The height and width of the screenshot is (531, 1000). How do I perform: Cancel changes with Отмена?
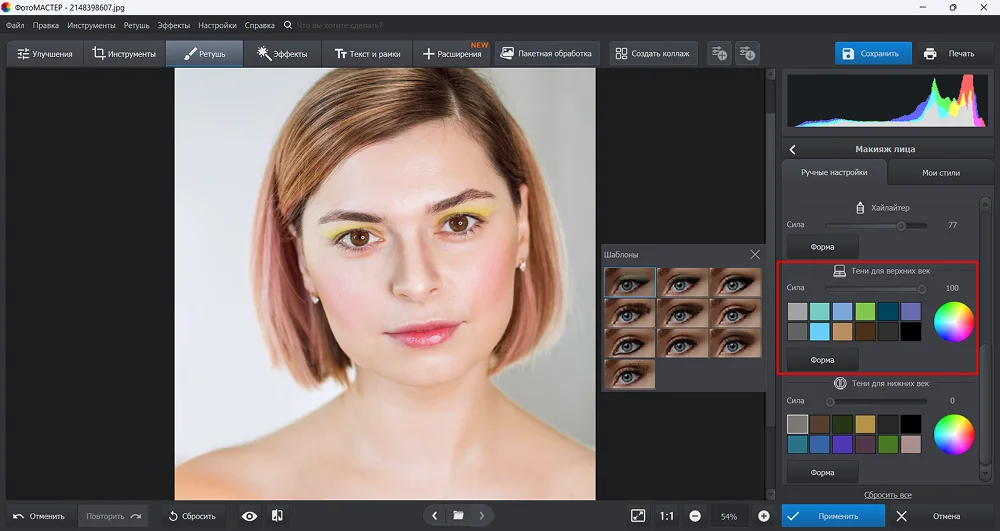[x=937, y=516]
